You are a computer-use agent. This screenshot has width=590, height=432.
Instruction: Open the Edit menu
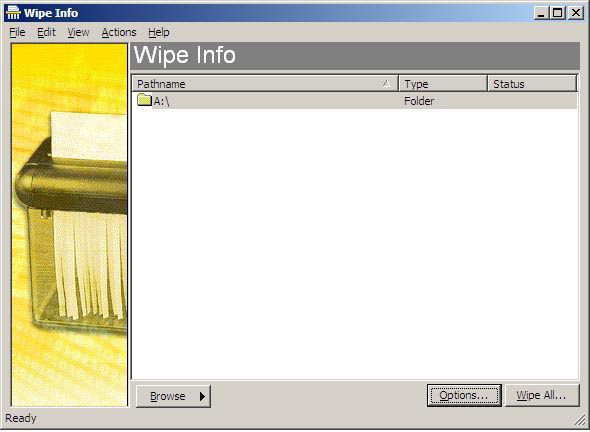[46, 32]
